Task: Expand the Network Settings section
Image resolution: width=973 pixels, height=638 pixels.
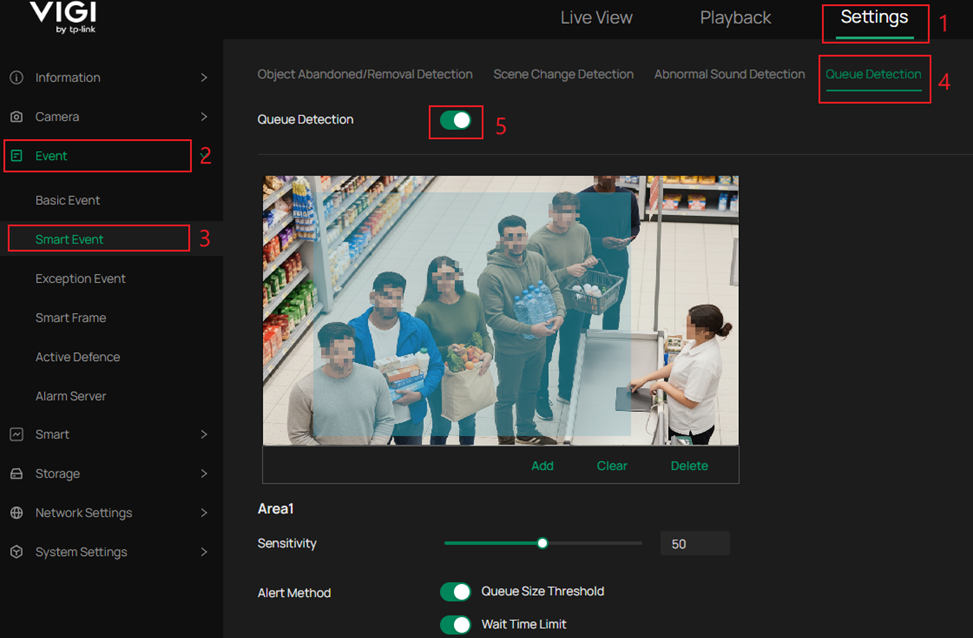Action: point(203,512)
